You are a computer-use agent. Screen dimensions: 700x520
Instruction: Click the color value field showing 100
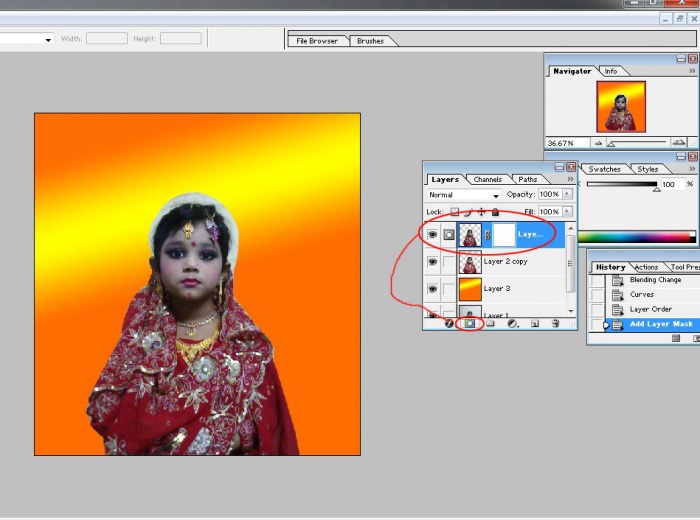coord(673,184)
